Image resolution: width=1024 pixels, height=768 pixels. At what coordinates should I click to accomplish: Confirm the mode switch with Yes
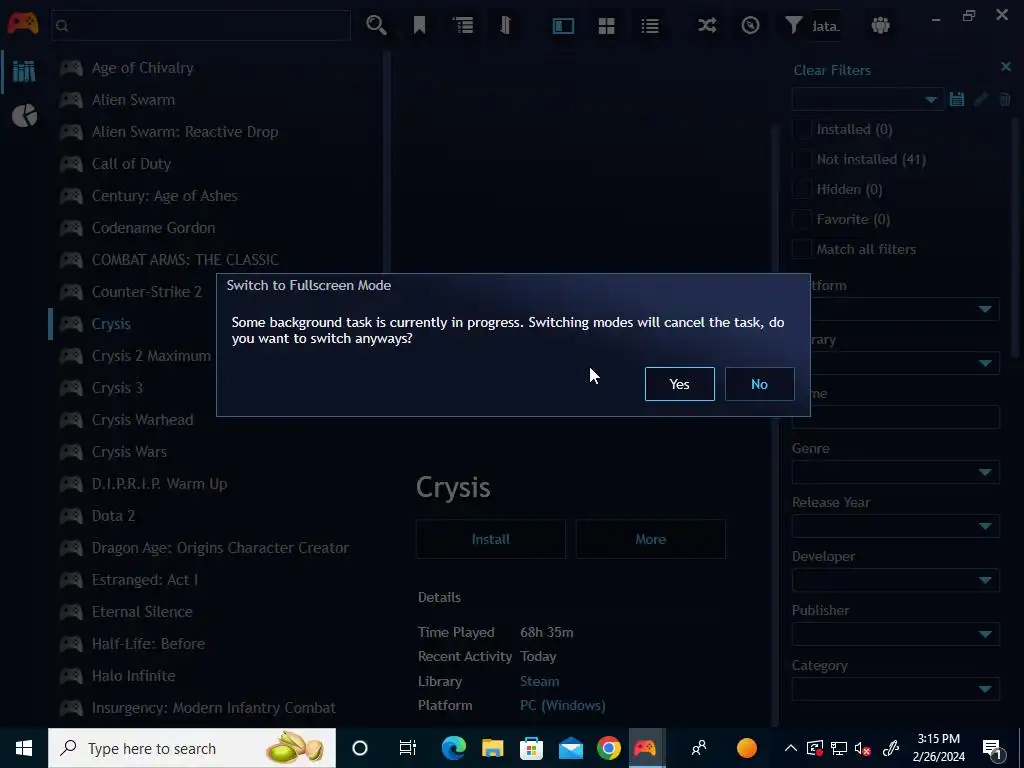coord(679,384)
